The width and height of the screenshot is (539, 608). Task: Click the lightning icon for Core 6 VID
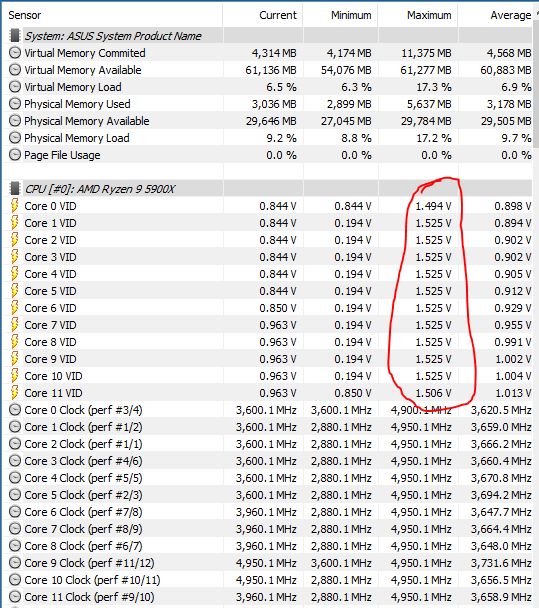14,308
